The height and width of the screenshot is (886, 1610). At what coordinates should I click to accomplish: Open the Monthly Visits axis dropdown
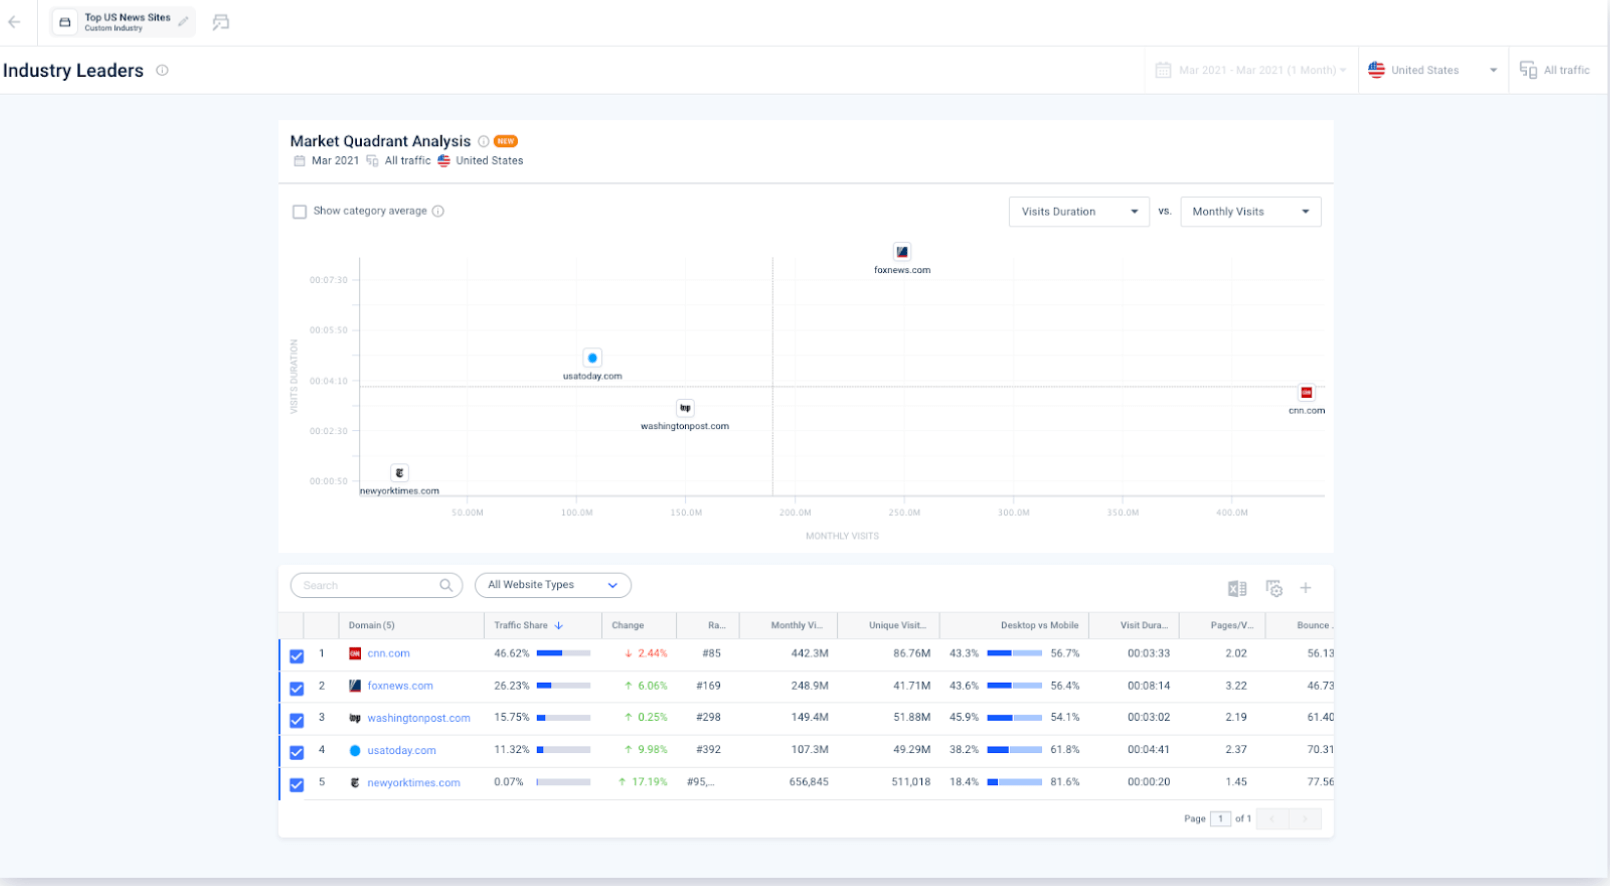[1251, 212]
